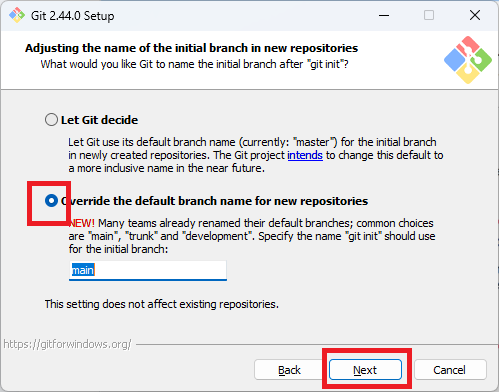Click the Git logo in the header
The height and width of the screenshot is (392, 499).
468,60
